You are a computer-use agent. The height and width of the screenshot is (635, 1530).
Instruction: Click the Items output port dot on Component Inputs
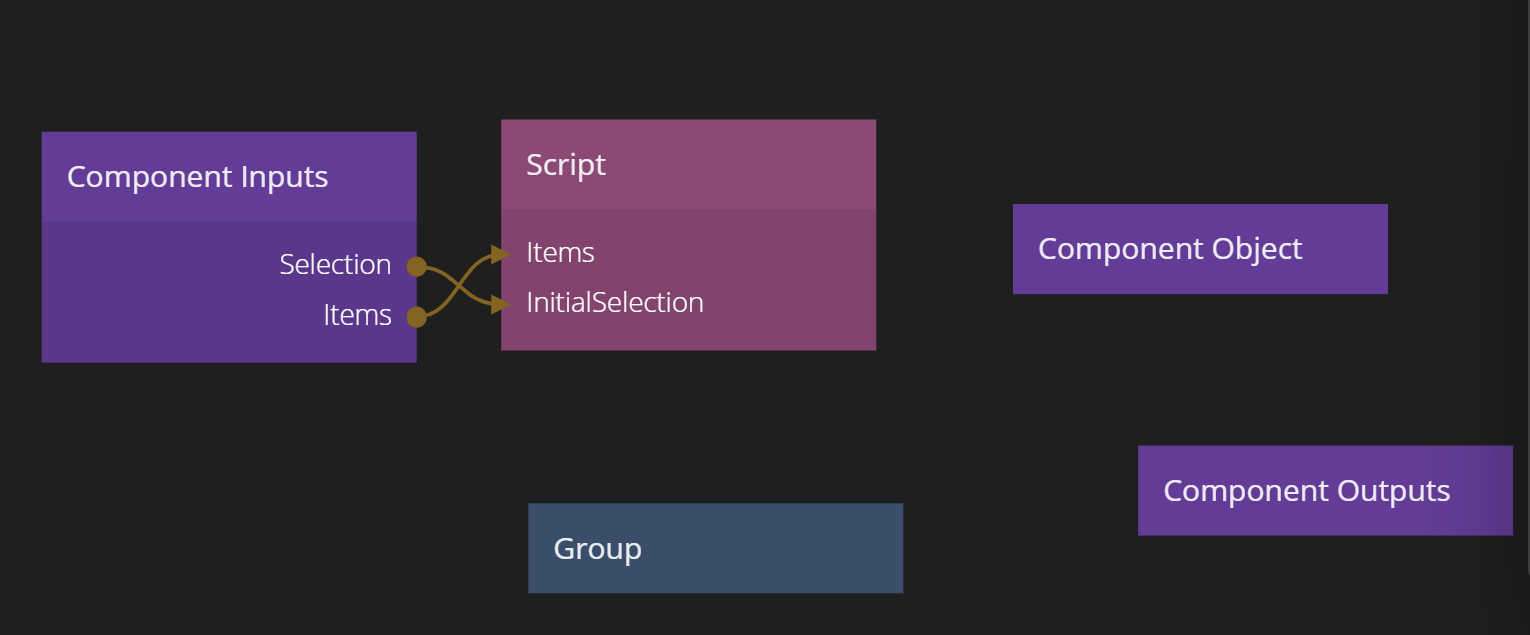coord(417,317)
